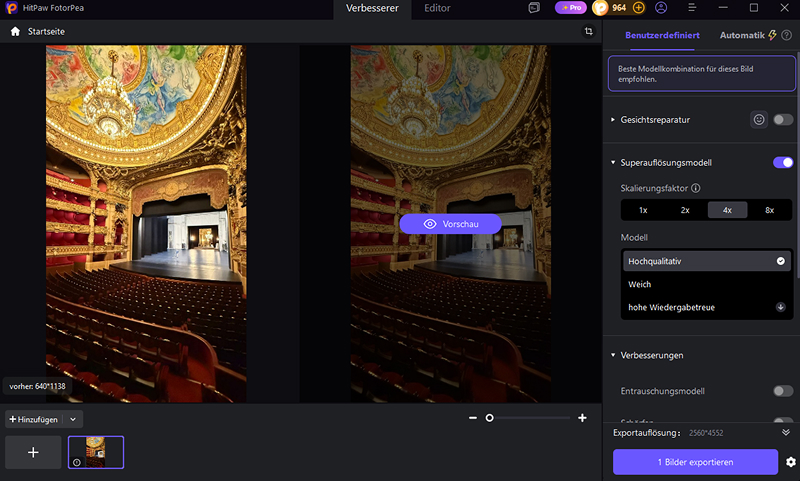The height and width of the screenshot is (481, 800).
Task: Open export settings gear icon
Action: click(x=790, y=462)
